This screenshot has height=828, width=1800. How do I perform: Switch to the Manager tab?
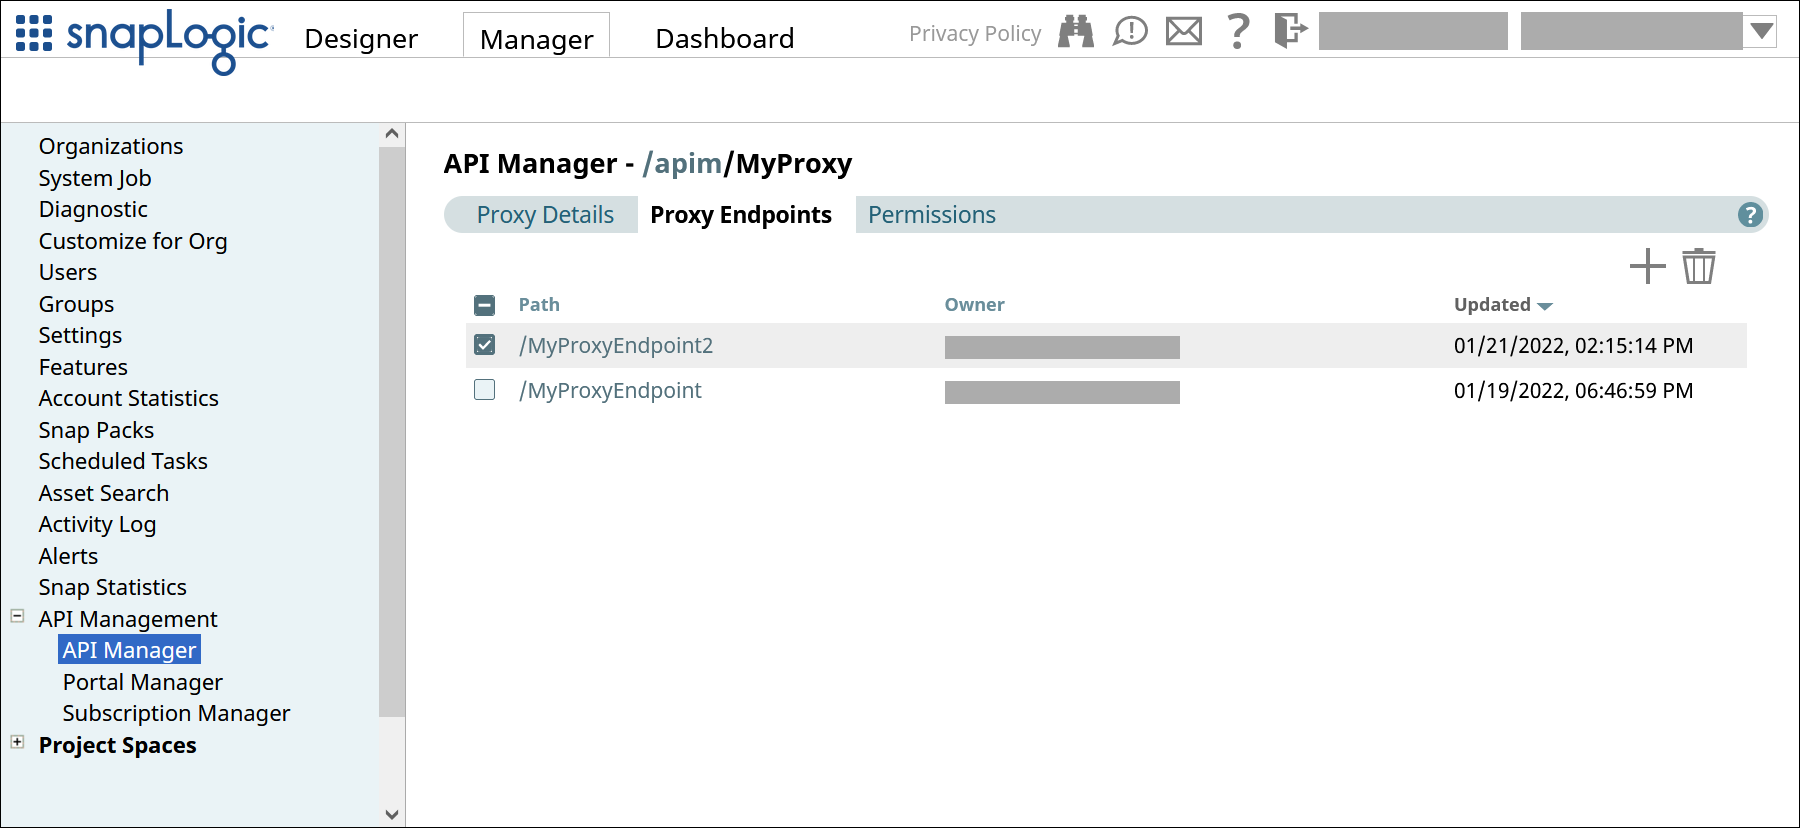536,38
